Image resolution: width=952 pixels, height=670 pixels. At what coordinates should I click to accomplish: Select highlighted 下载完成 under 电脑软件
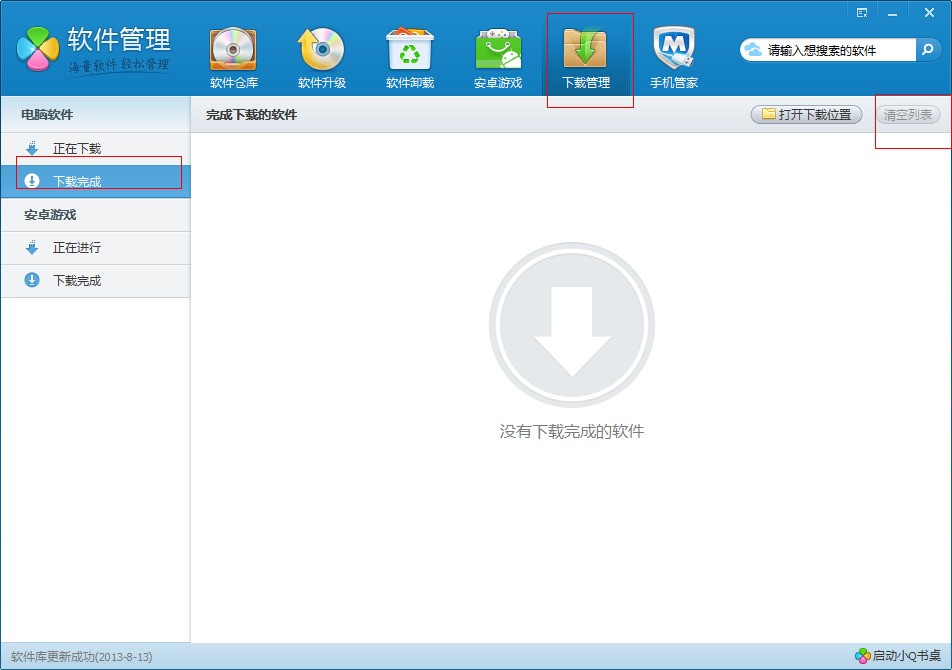(96, 181)
